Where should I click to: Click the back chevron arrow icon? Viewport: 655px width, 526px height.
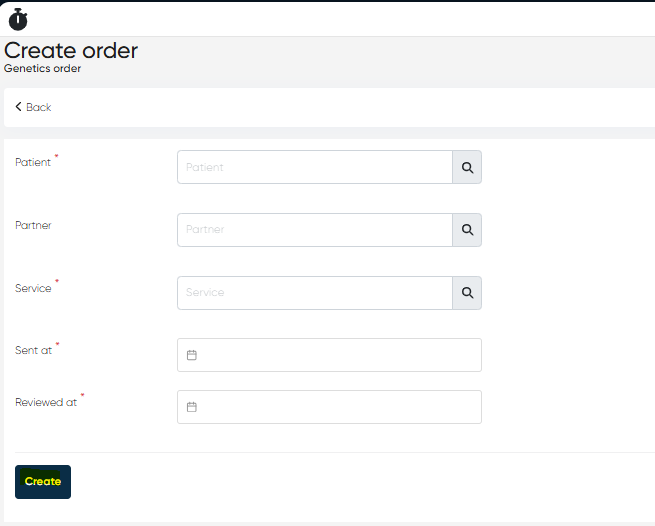point(18,107)
